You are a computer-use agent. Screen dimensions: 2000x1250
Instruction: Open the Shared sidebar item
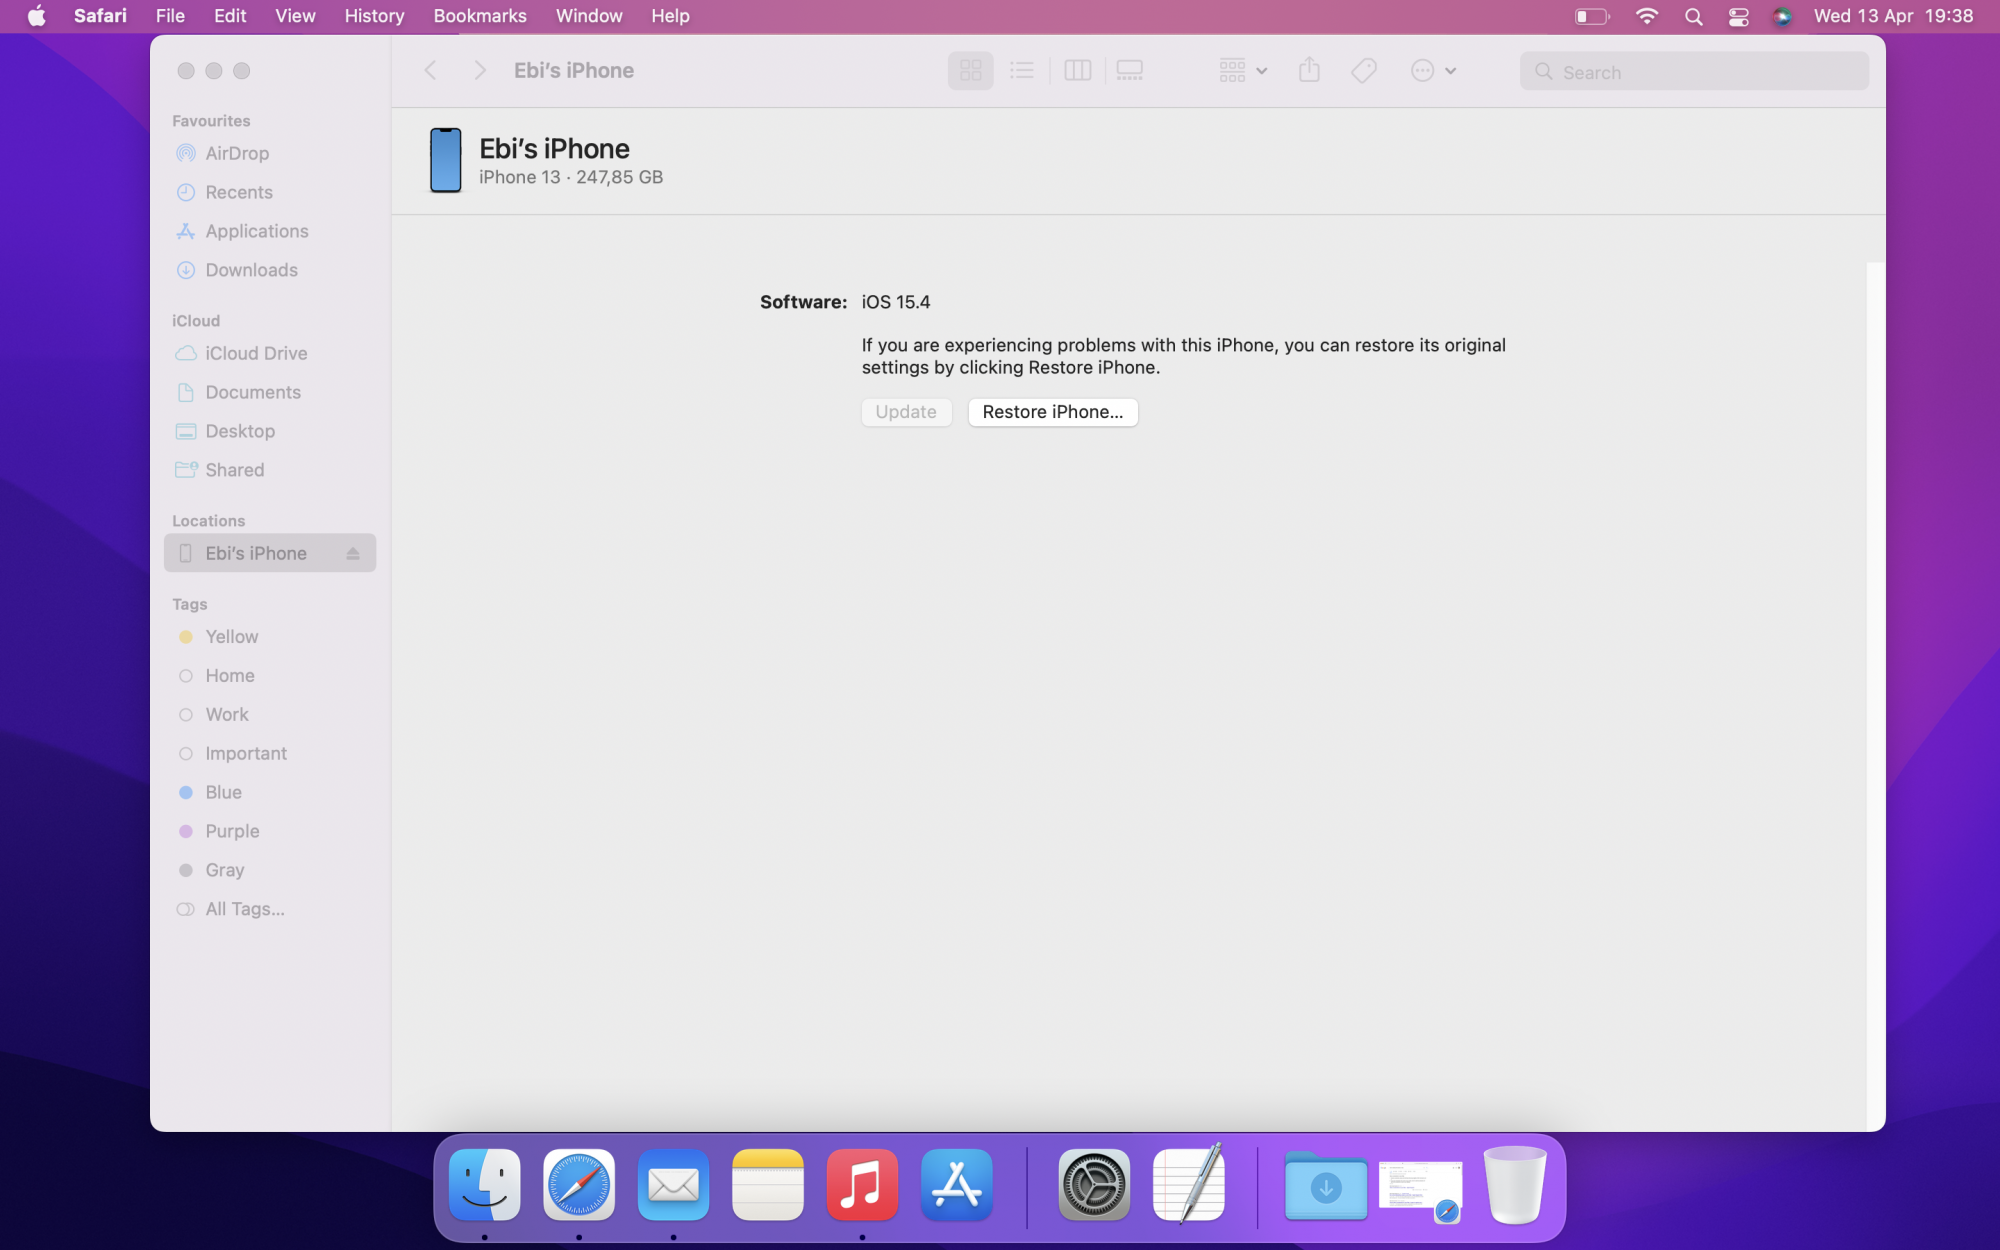point(269,470)
